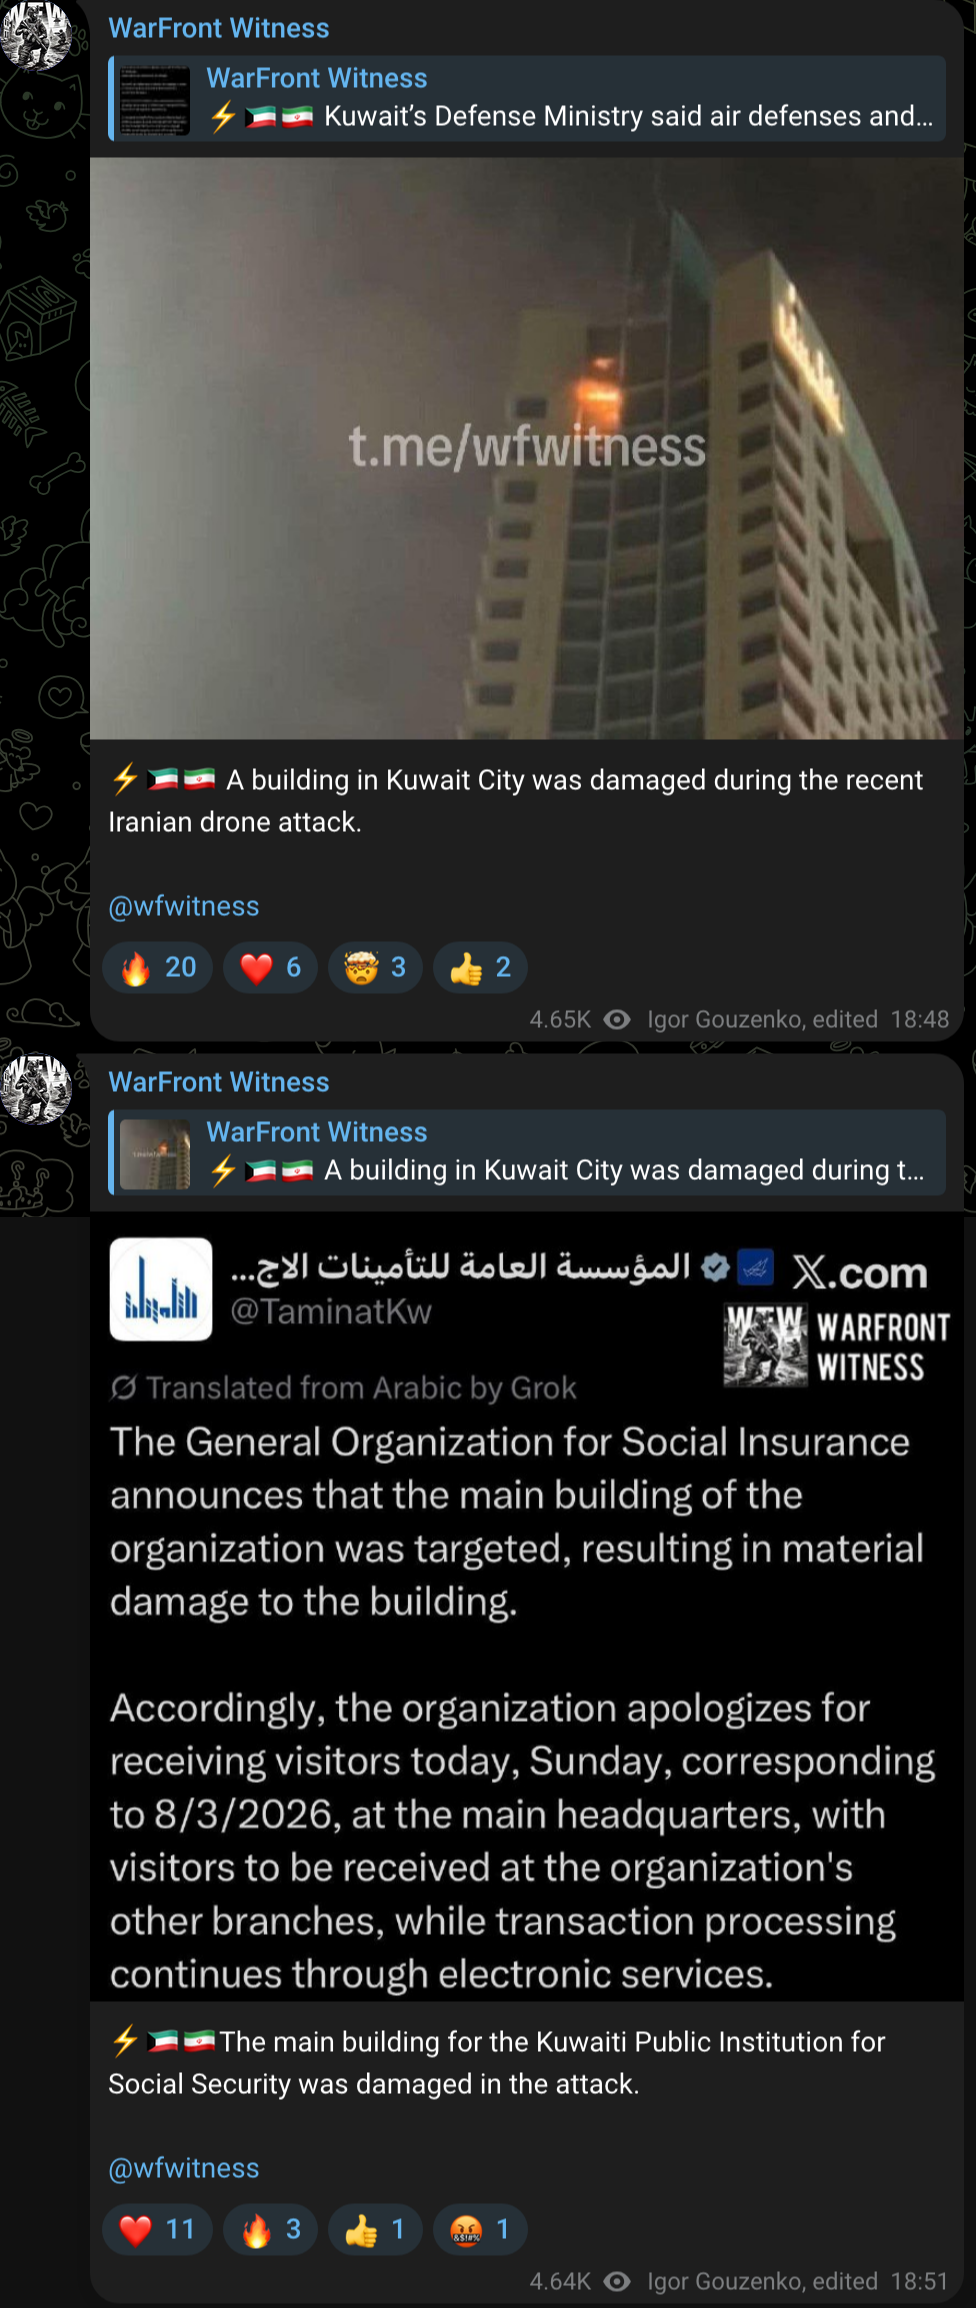Screen dimensions: 976x2308
Task: Click views eye icon beside 4.64K
Action: (x=618, y=2282)
